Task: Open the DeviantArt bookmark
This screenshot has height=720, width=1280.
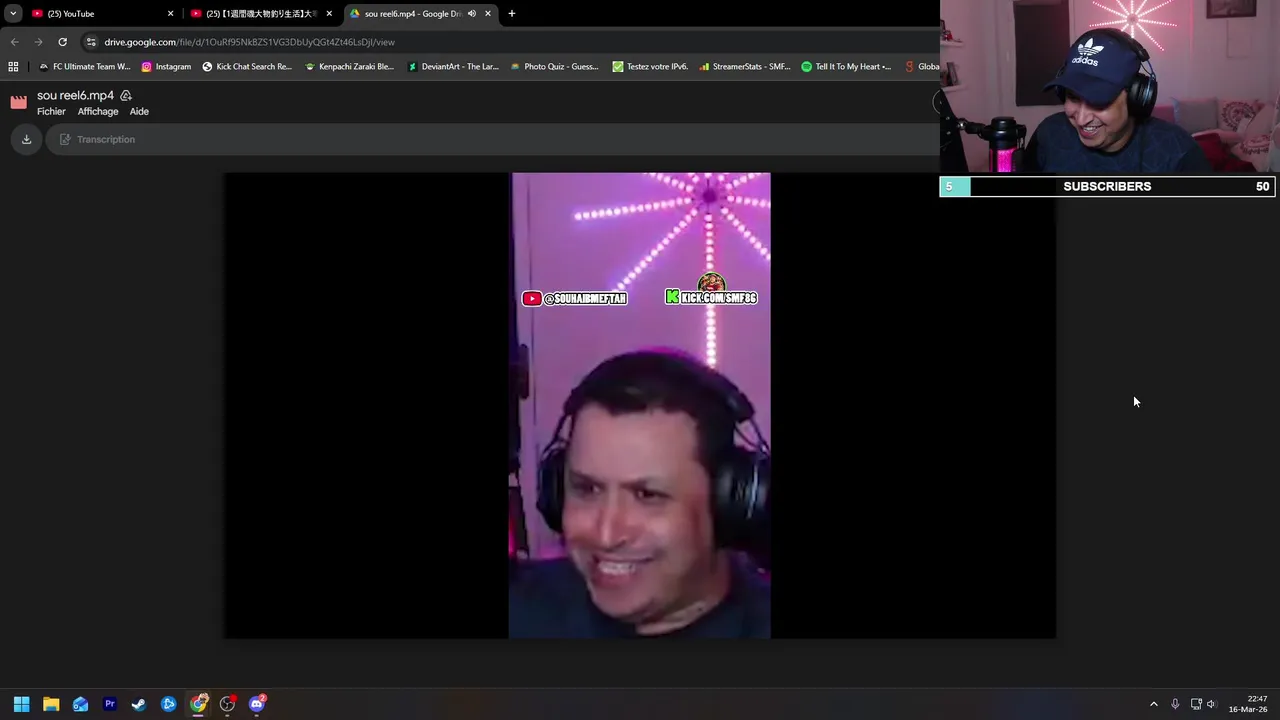Action: coord(452,66)
